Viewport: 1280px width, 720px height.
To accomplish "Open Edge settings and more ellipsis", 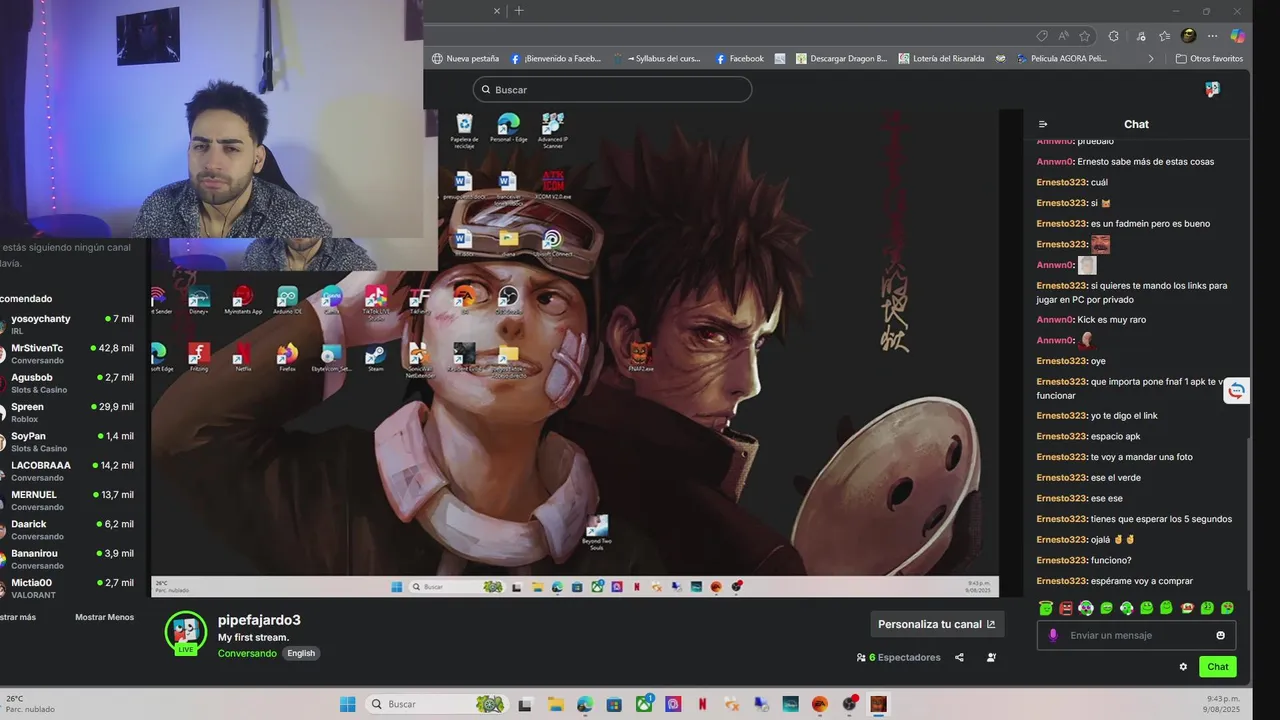I will (x=1213, y=36).
